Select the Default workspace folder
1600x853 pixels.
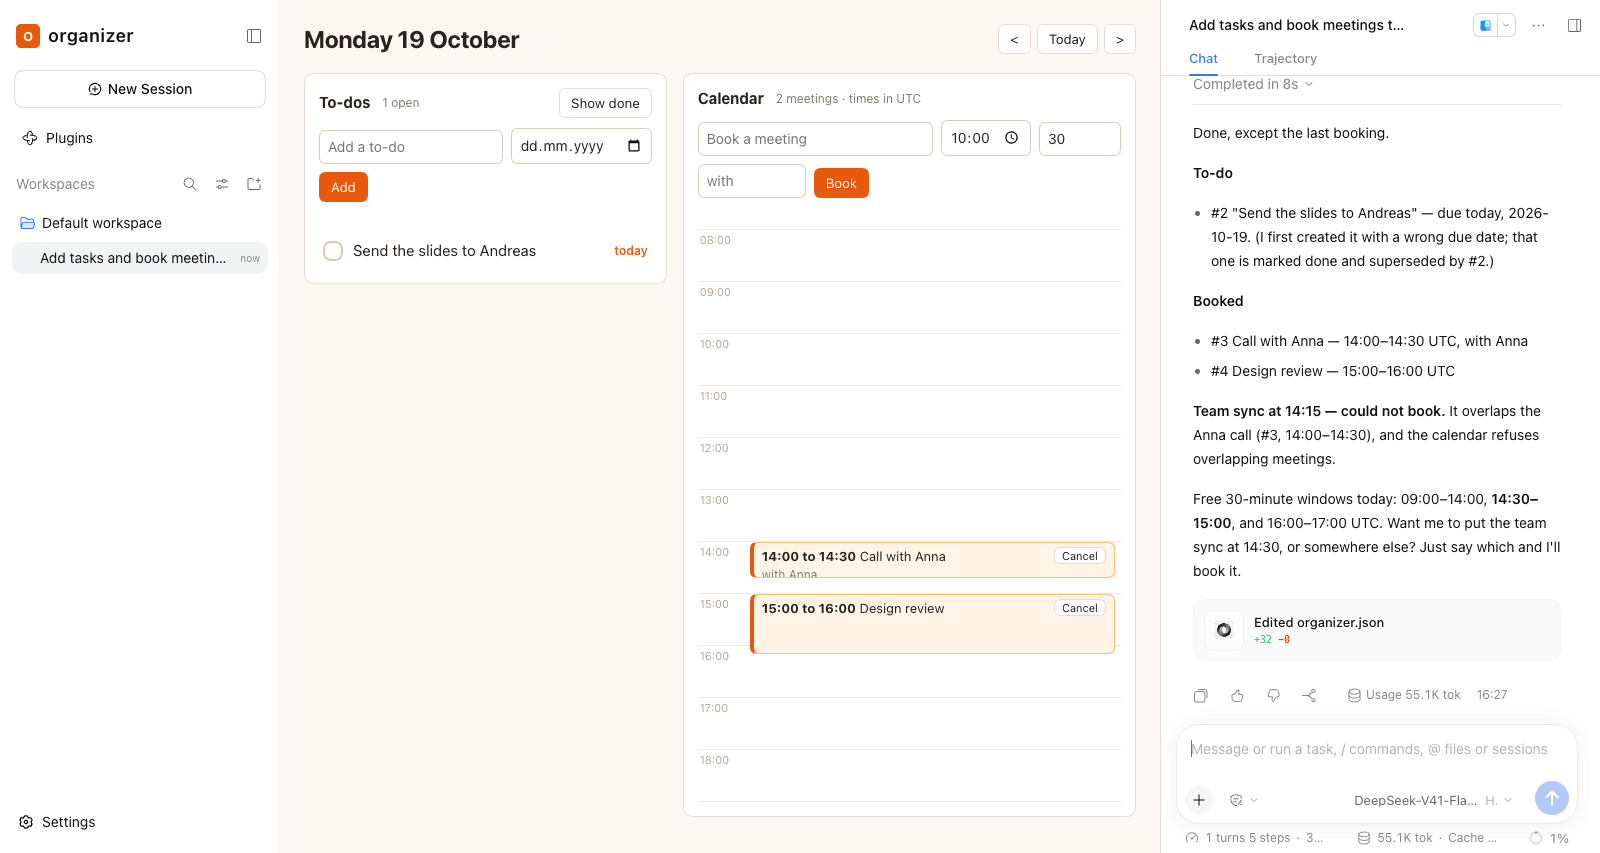(139, 223)
